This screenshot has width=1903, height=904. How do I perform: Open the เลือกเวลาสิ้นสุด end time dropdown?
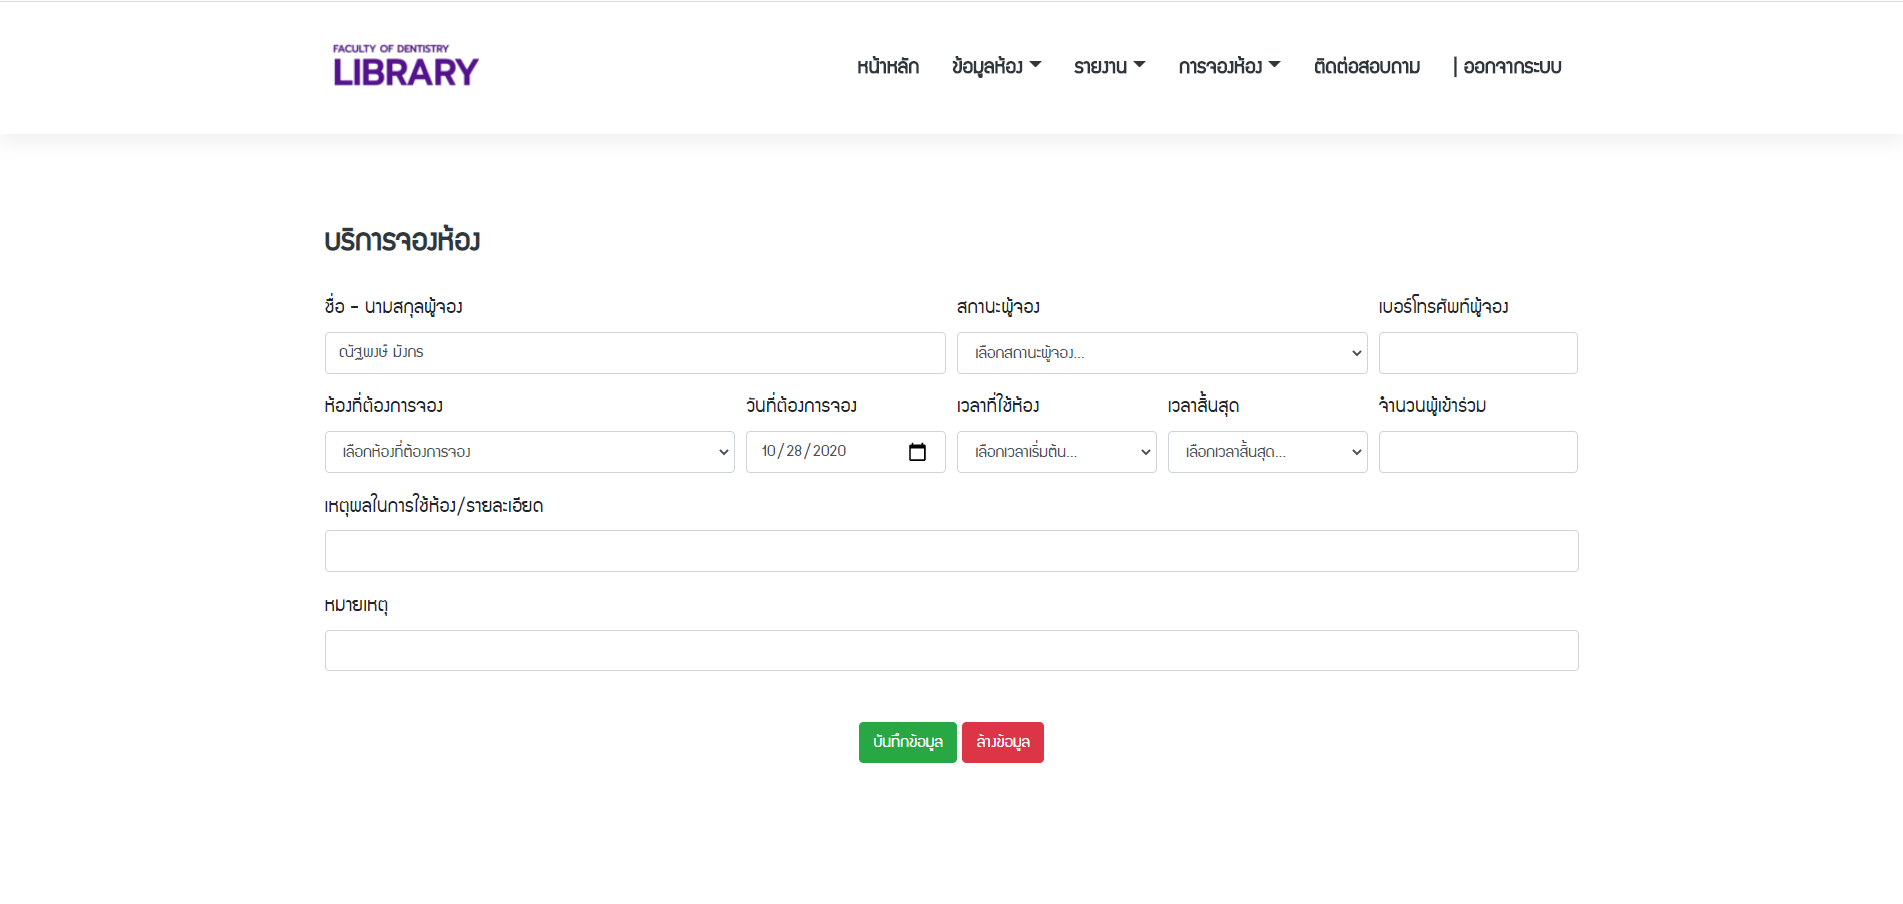1268,452
